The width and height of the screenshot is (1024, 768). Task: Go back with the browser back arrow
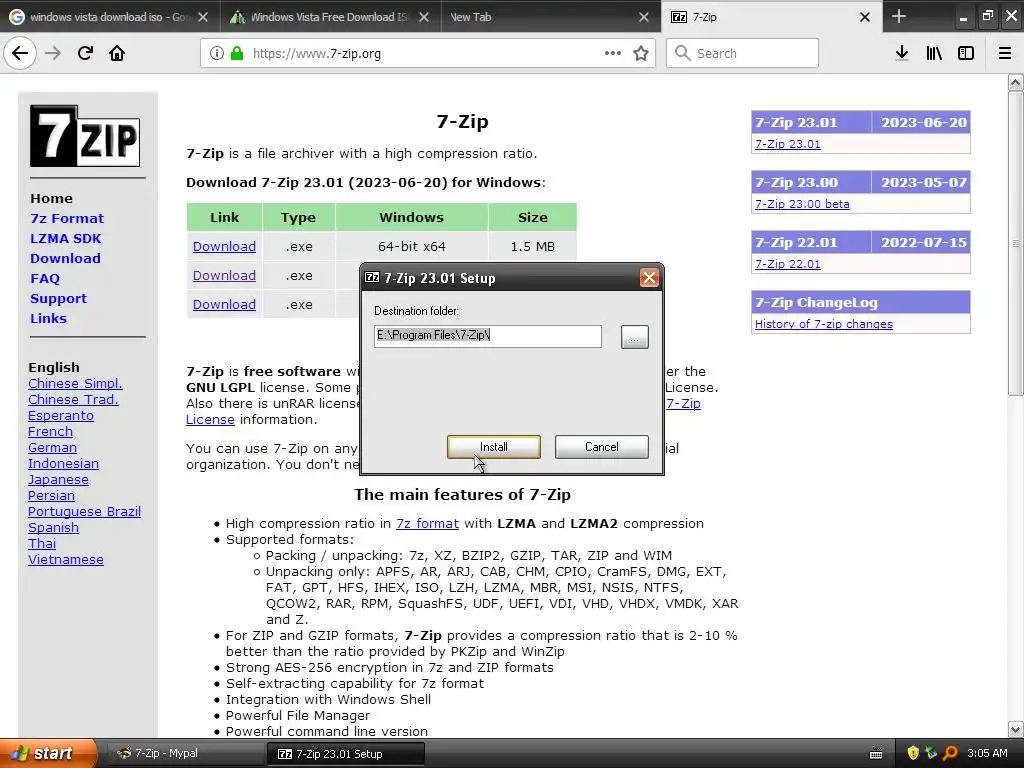click(x=20, y=53)
